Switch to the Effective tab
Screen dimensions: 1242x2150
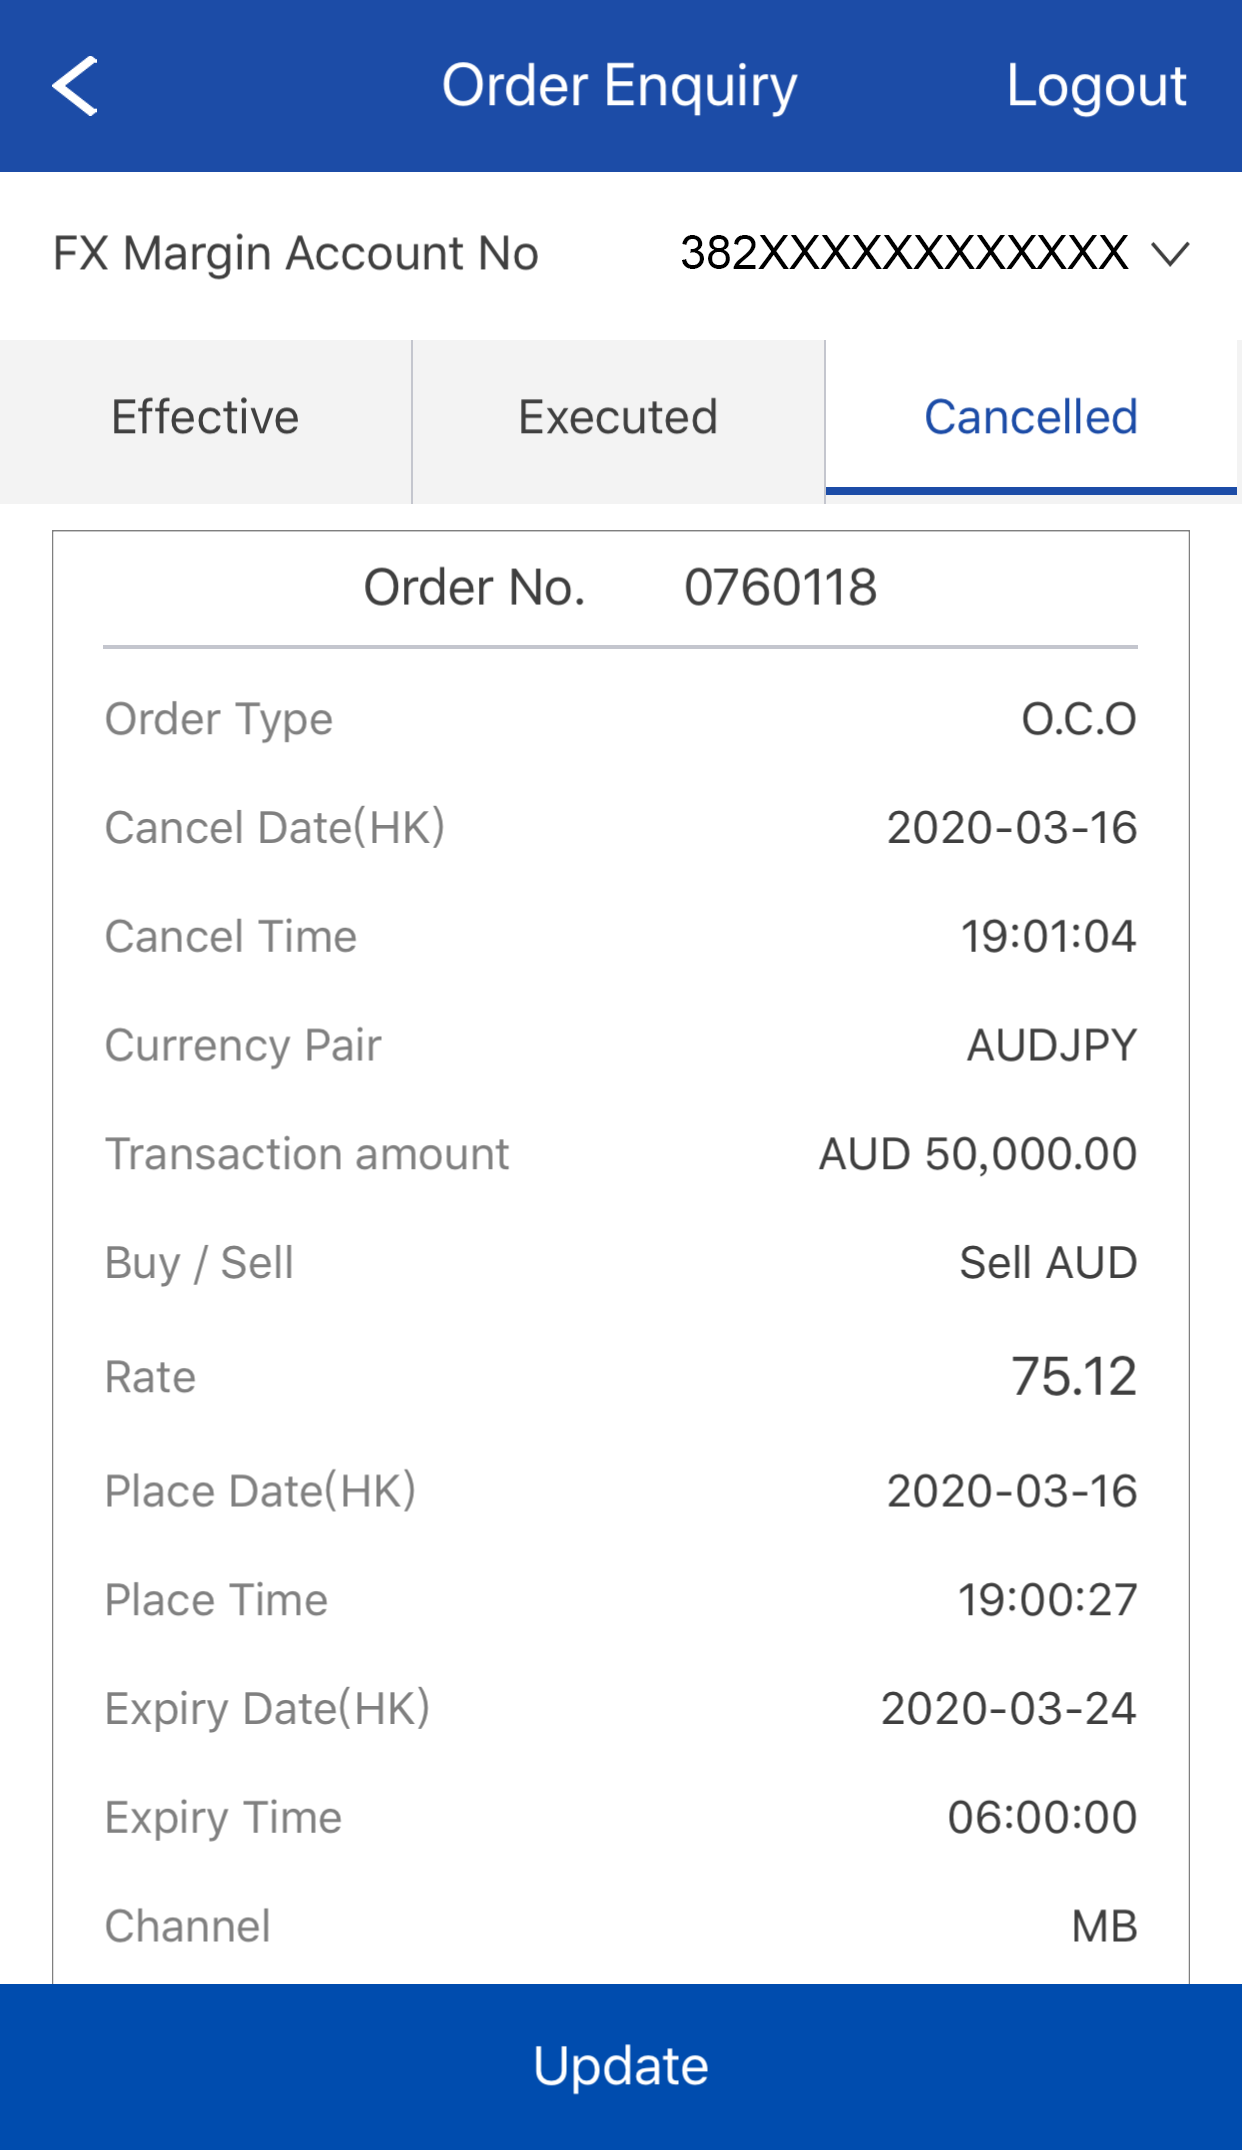[205, 418]
